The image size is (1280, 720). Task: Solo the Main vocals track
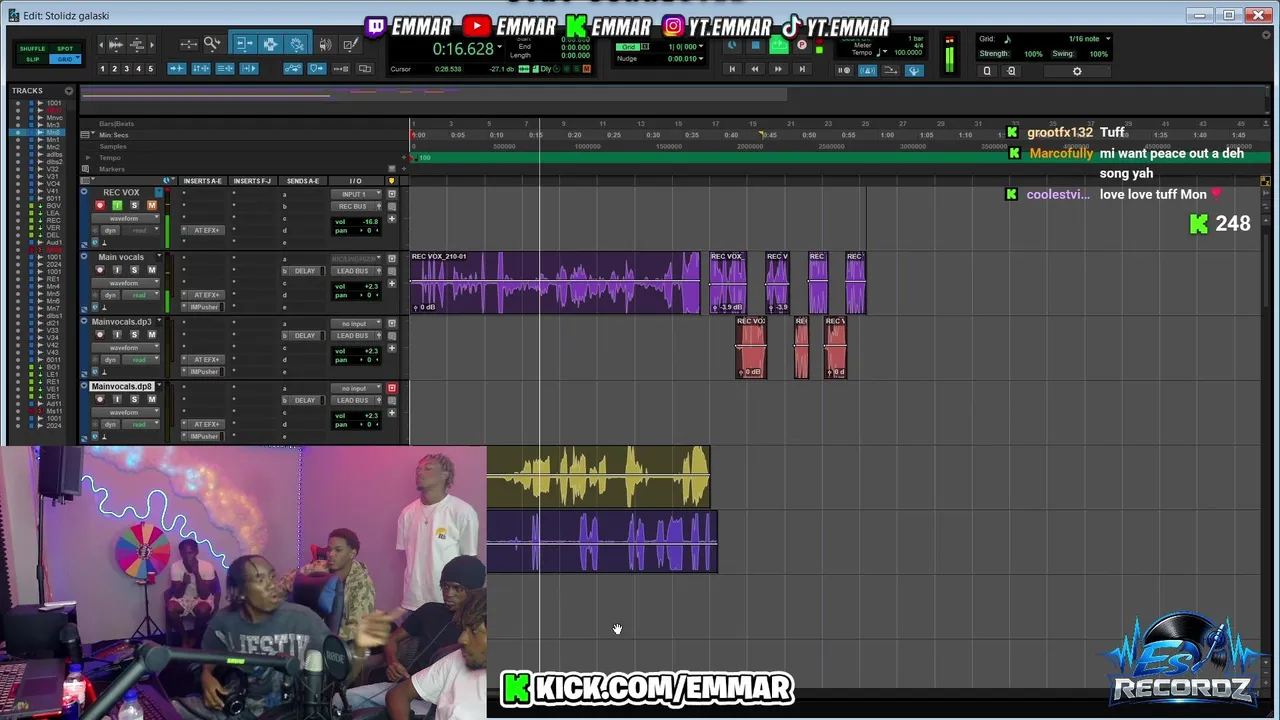point(134,270)
